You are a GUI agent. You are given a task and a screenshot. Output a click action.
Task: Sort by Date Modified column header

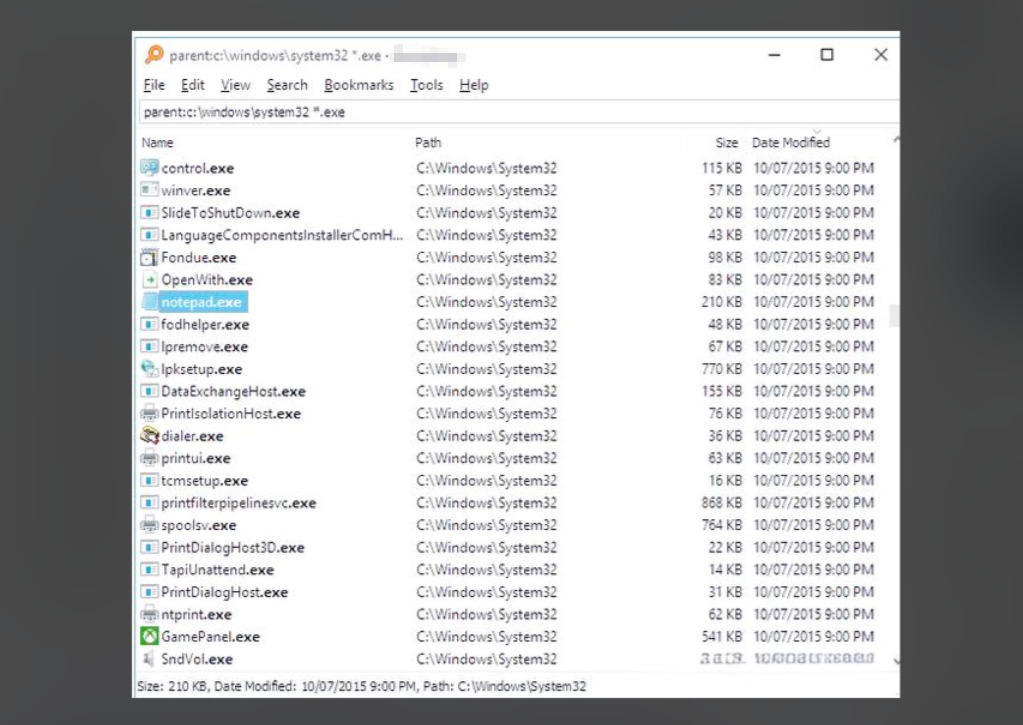click(x=791, y=143)
